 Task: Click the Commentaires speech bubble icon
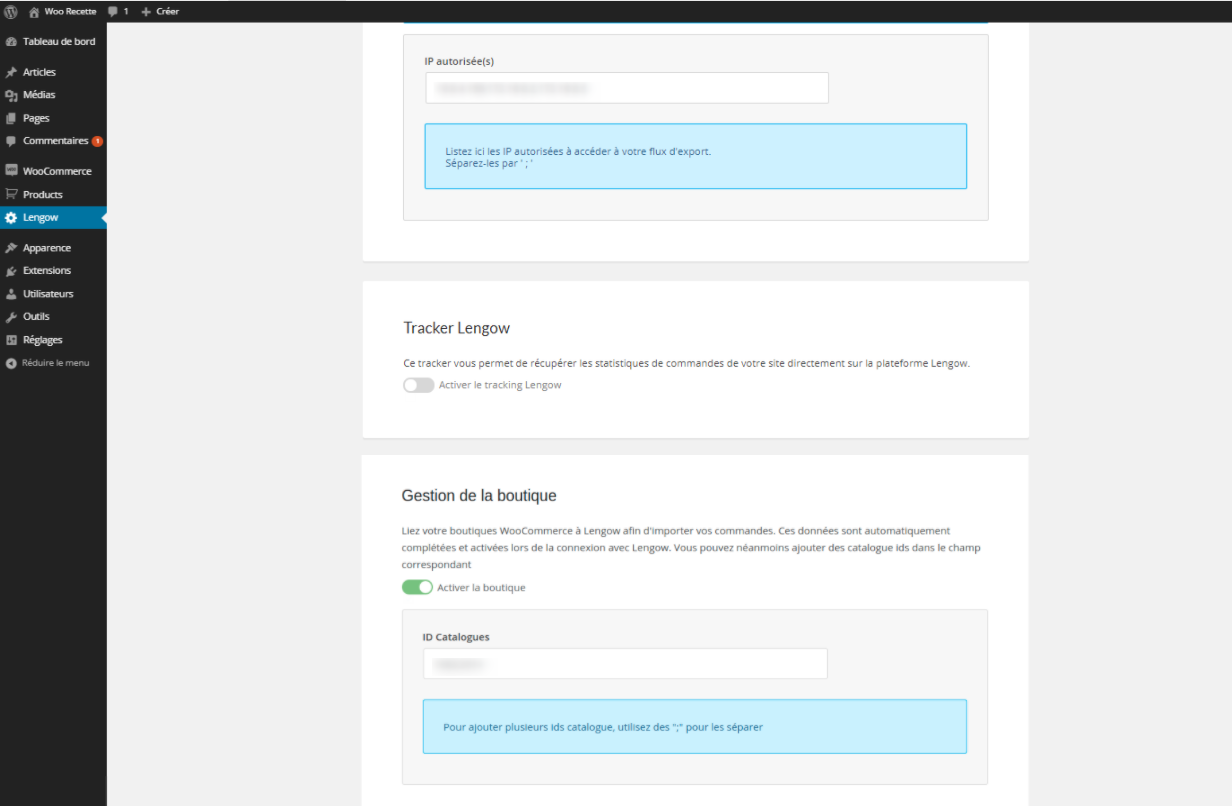pos(11,141)
